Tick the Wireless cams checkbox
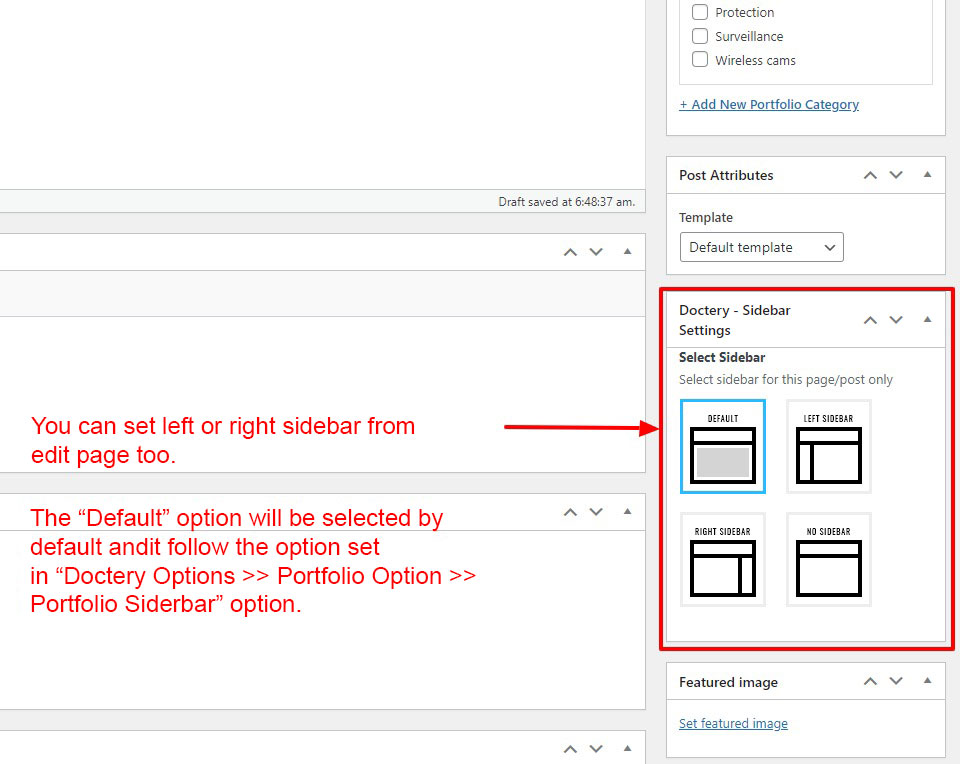The height and width of the screenshot is (764, 960). (700, 60)
